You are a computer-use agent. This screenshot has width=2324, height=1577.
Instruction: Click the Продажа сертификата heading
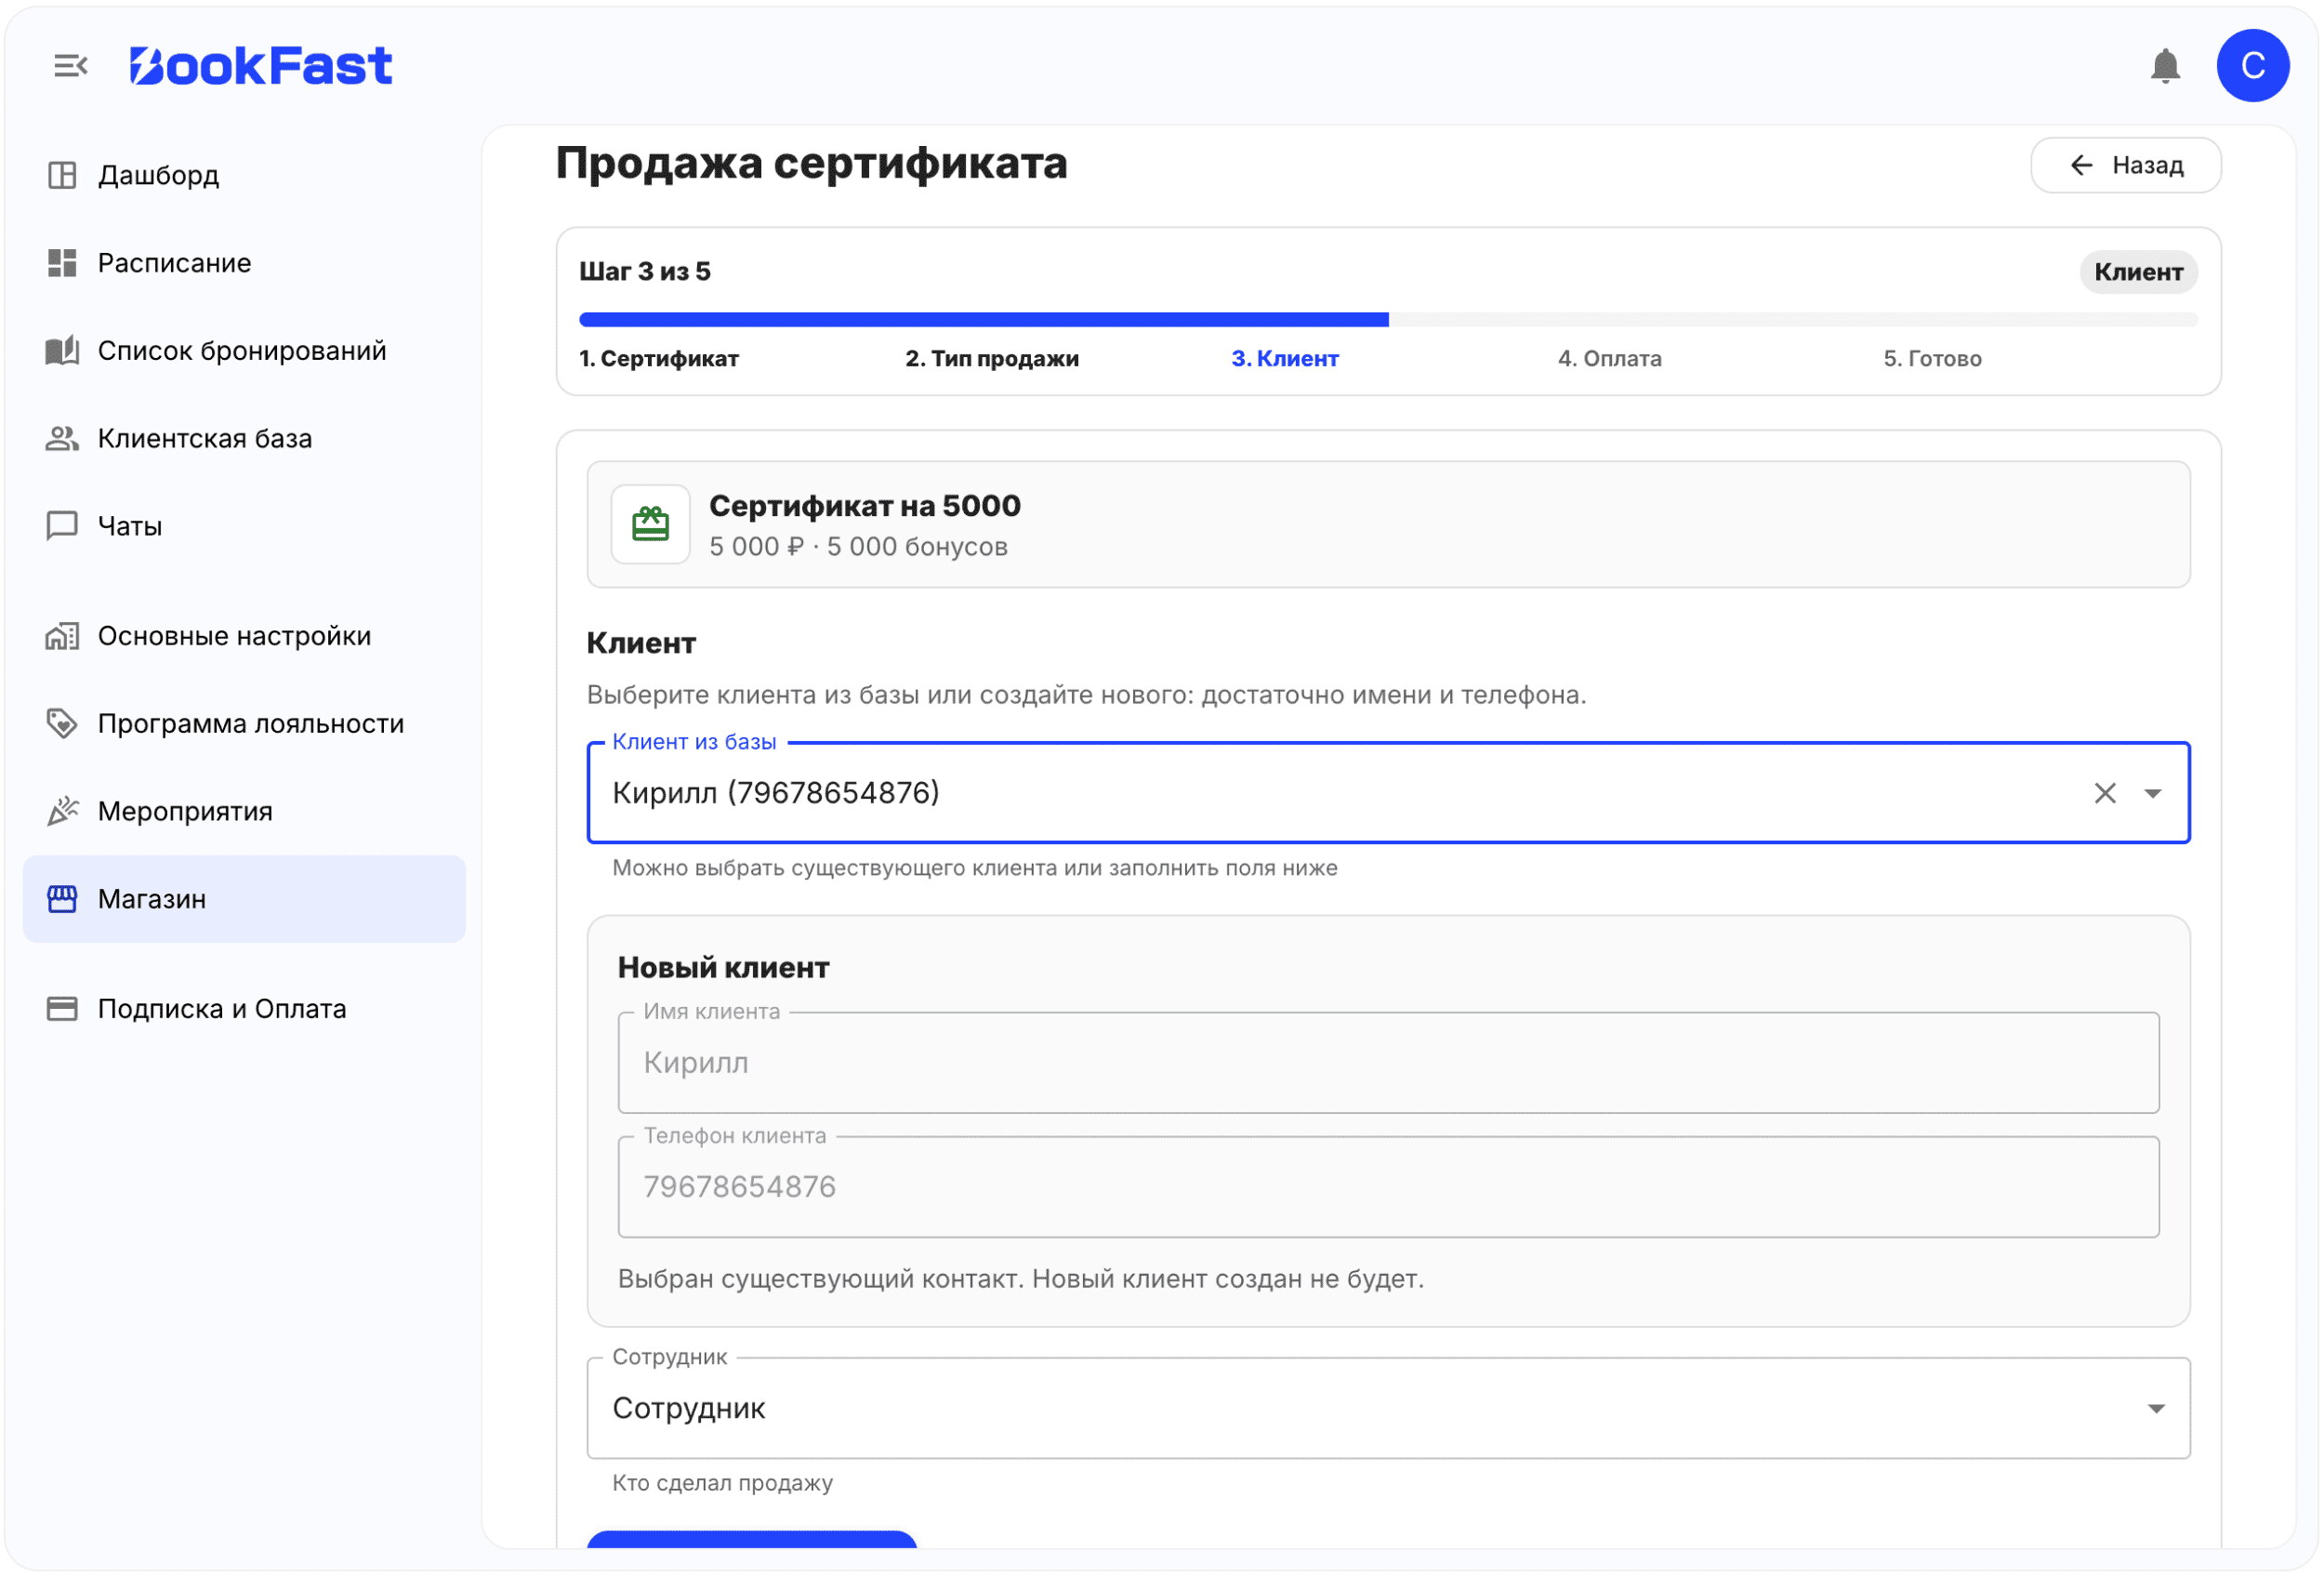[x=811, y=163]
